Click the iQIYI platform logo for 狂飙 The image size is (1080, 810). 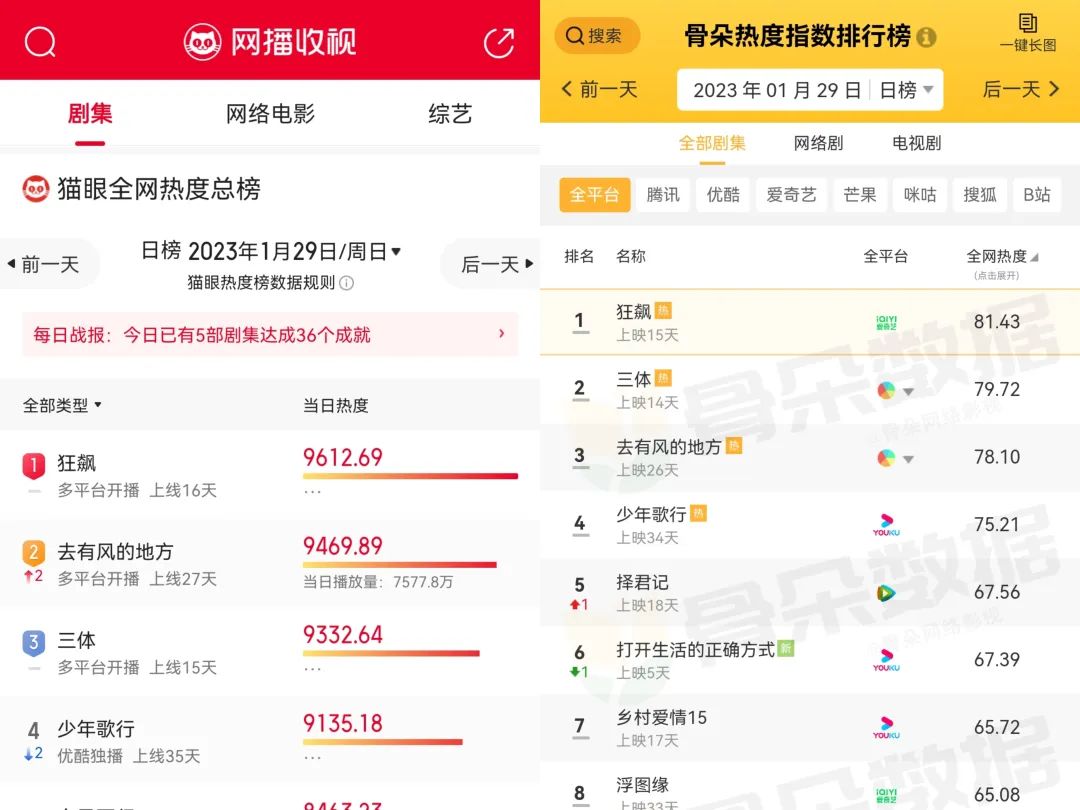(x=885, y=323)
